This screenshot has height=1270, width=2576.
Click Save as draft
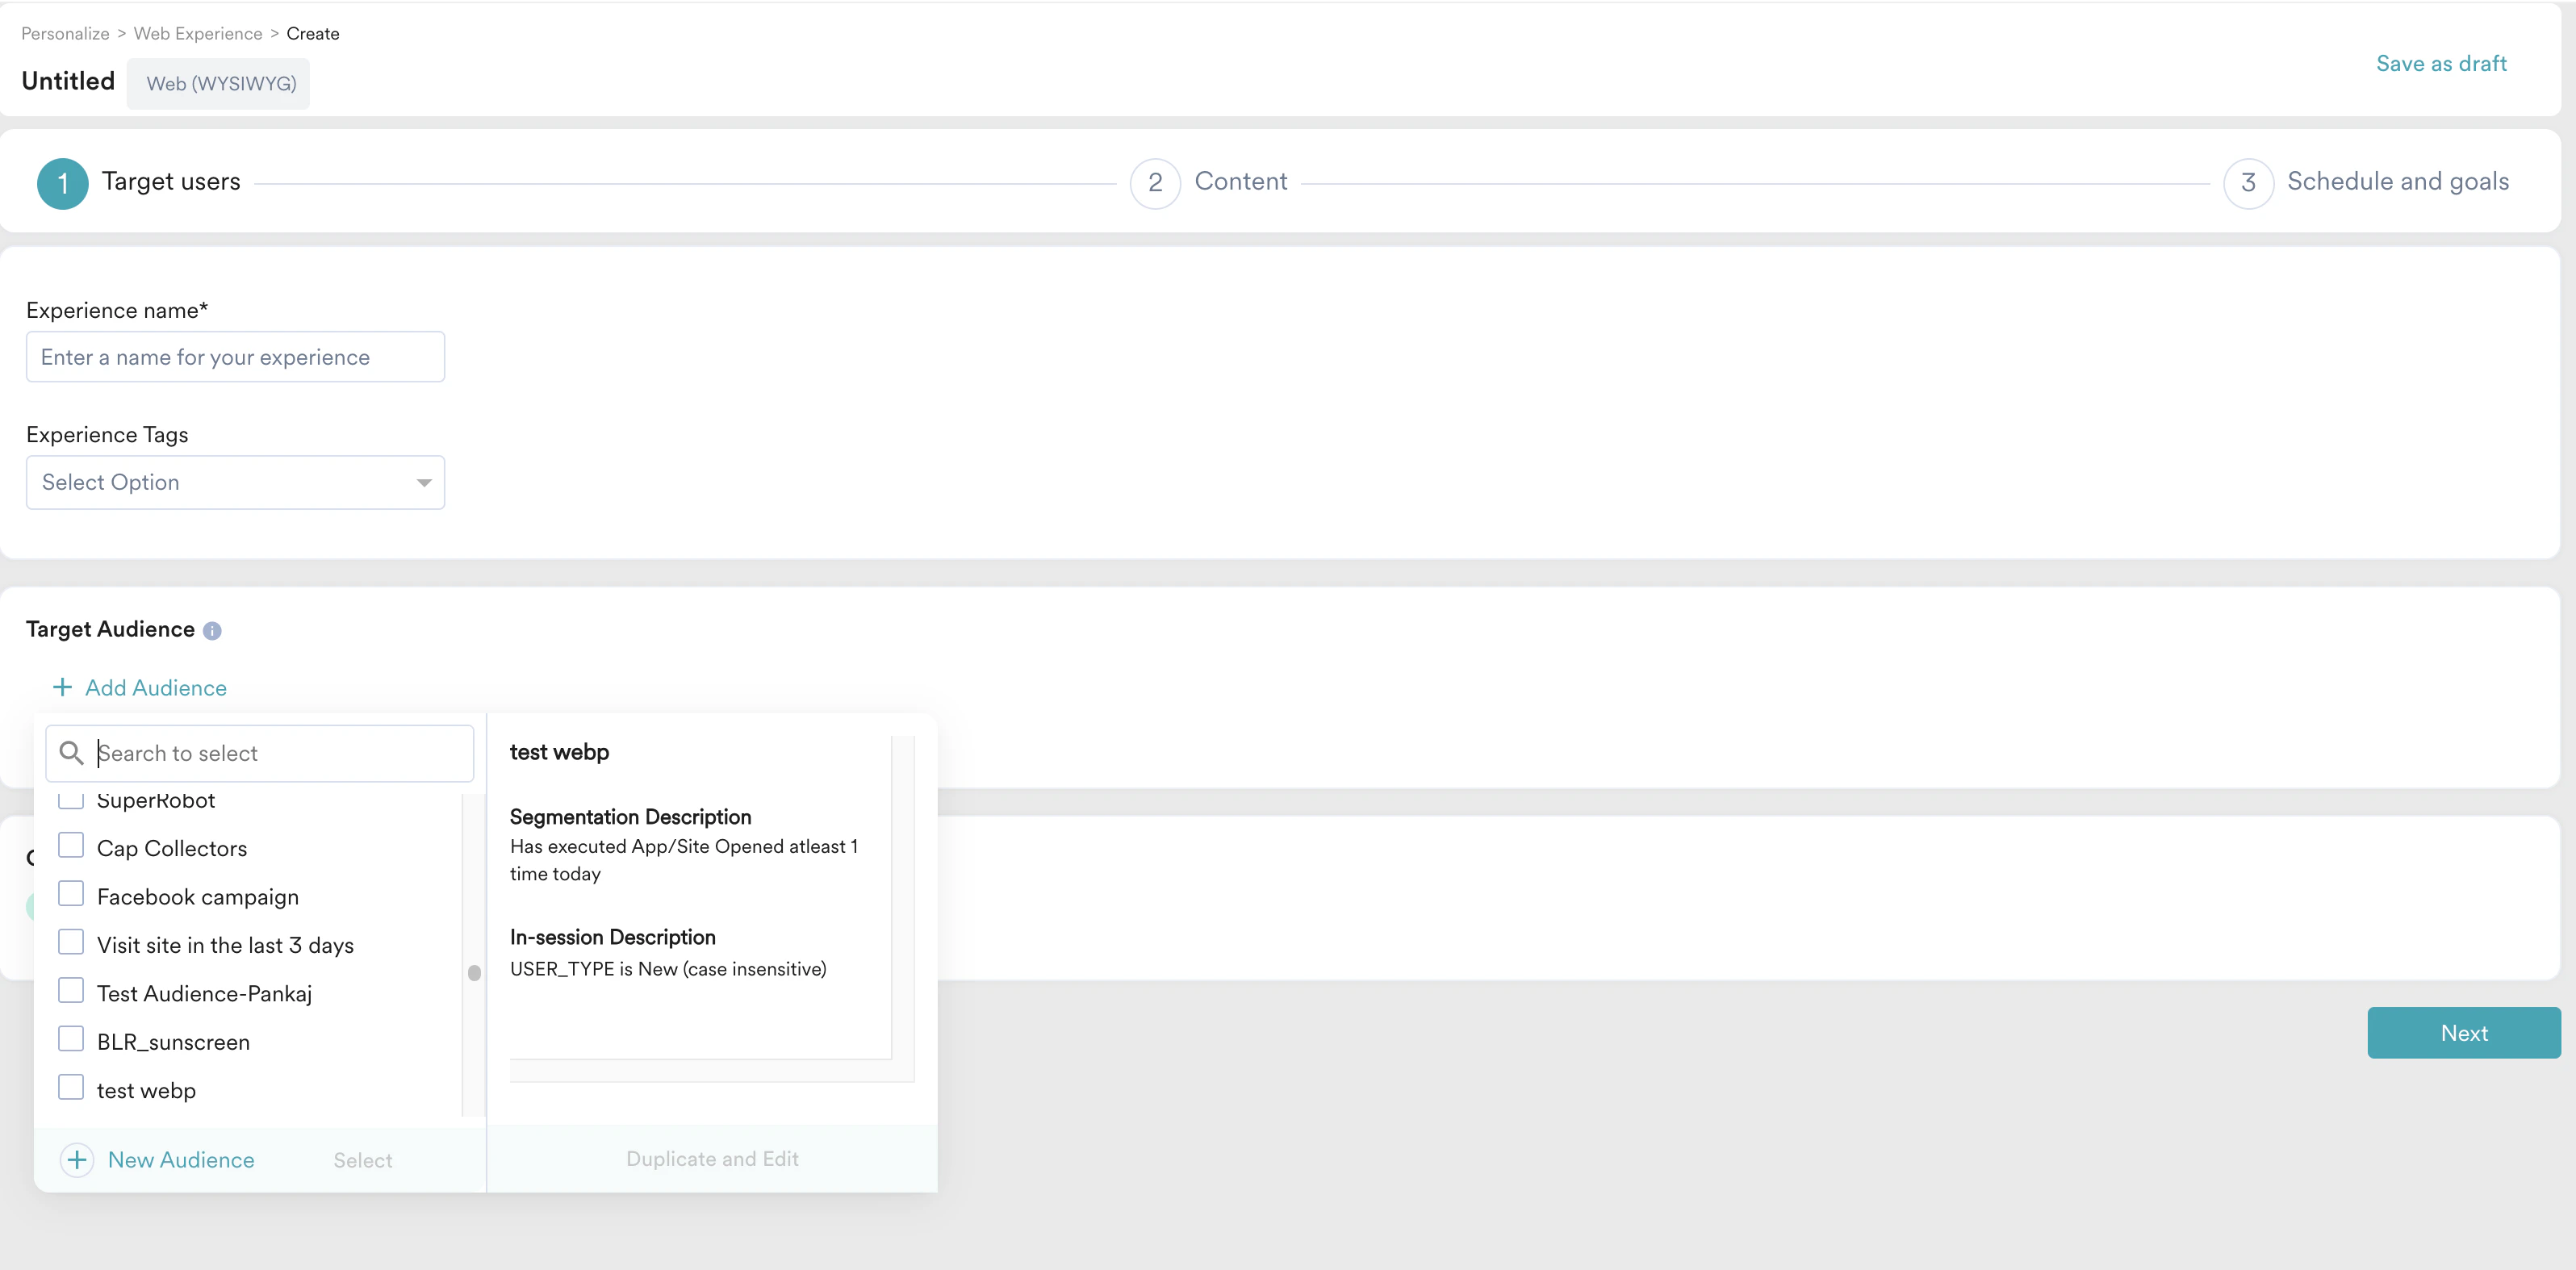[x=2441, y=63]
